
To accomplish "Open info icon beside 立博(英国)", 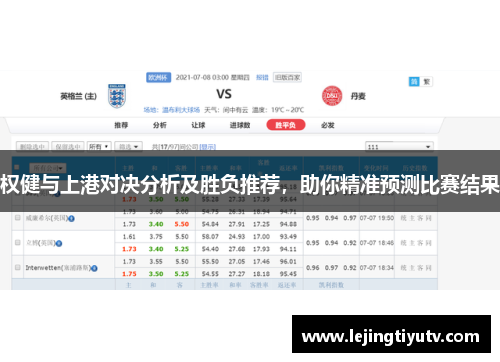I will point(59,243).
